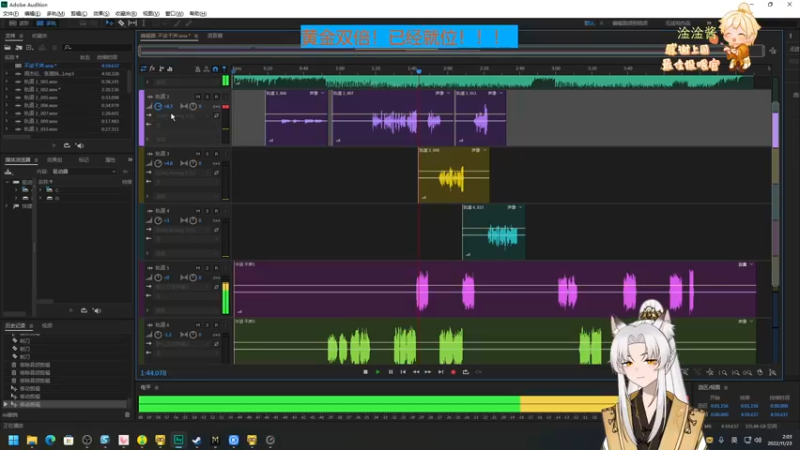Image resolution: width=800 pixels, height=450 pixels.
Task: Select the Razor tool in top toolbar
Action: pos(121,23)
